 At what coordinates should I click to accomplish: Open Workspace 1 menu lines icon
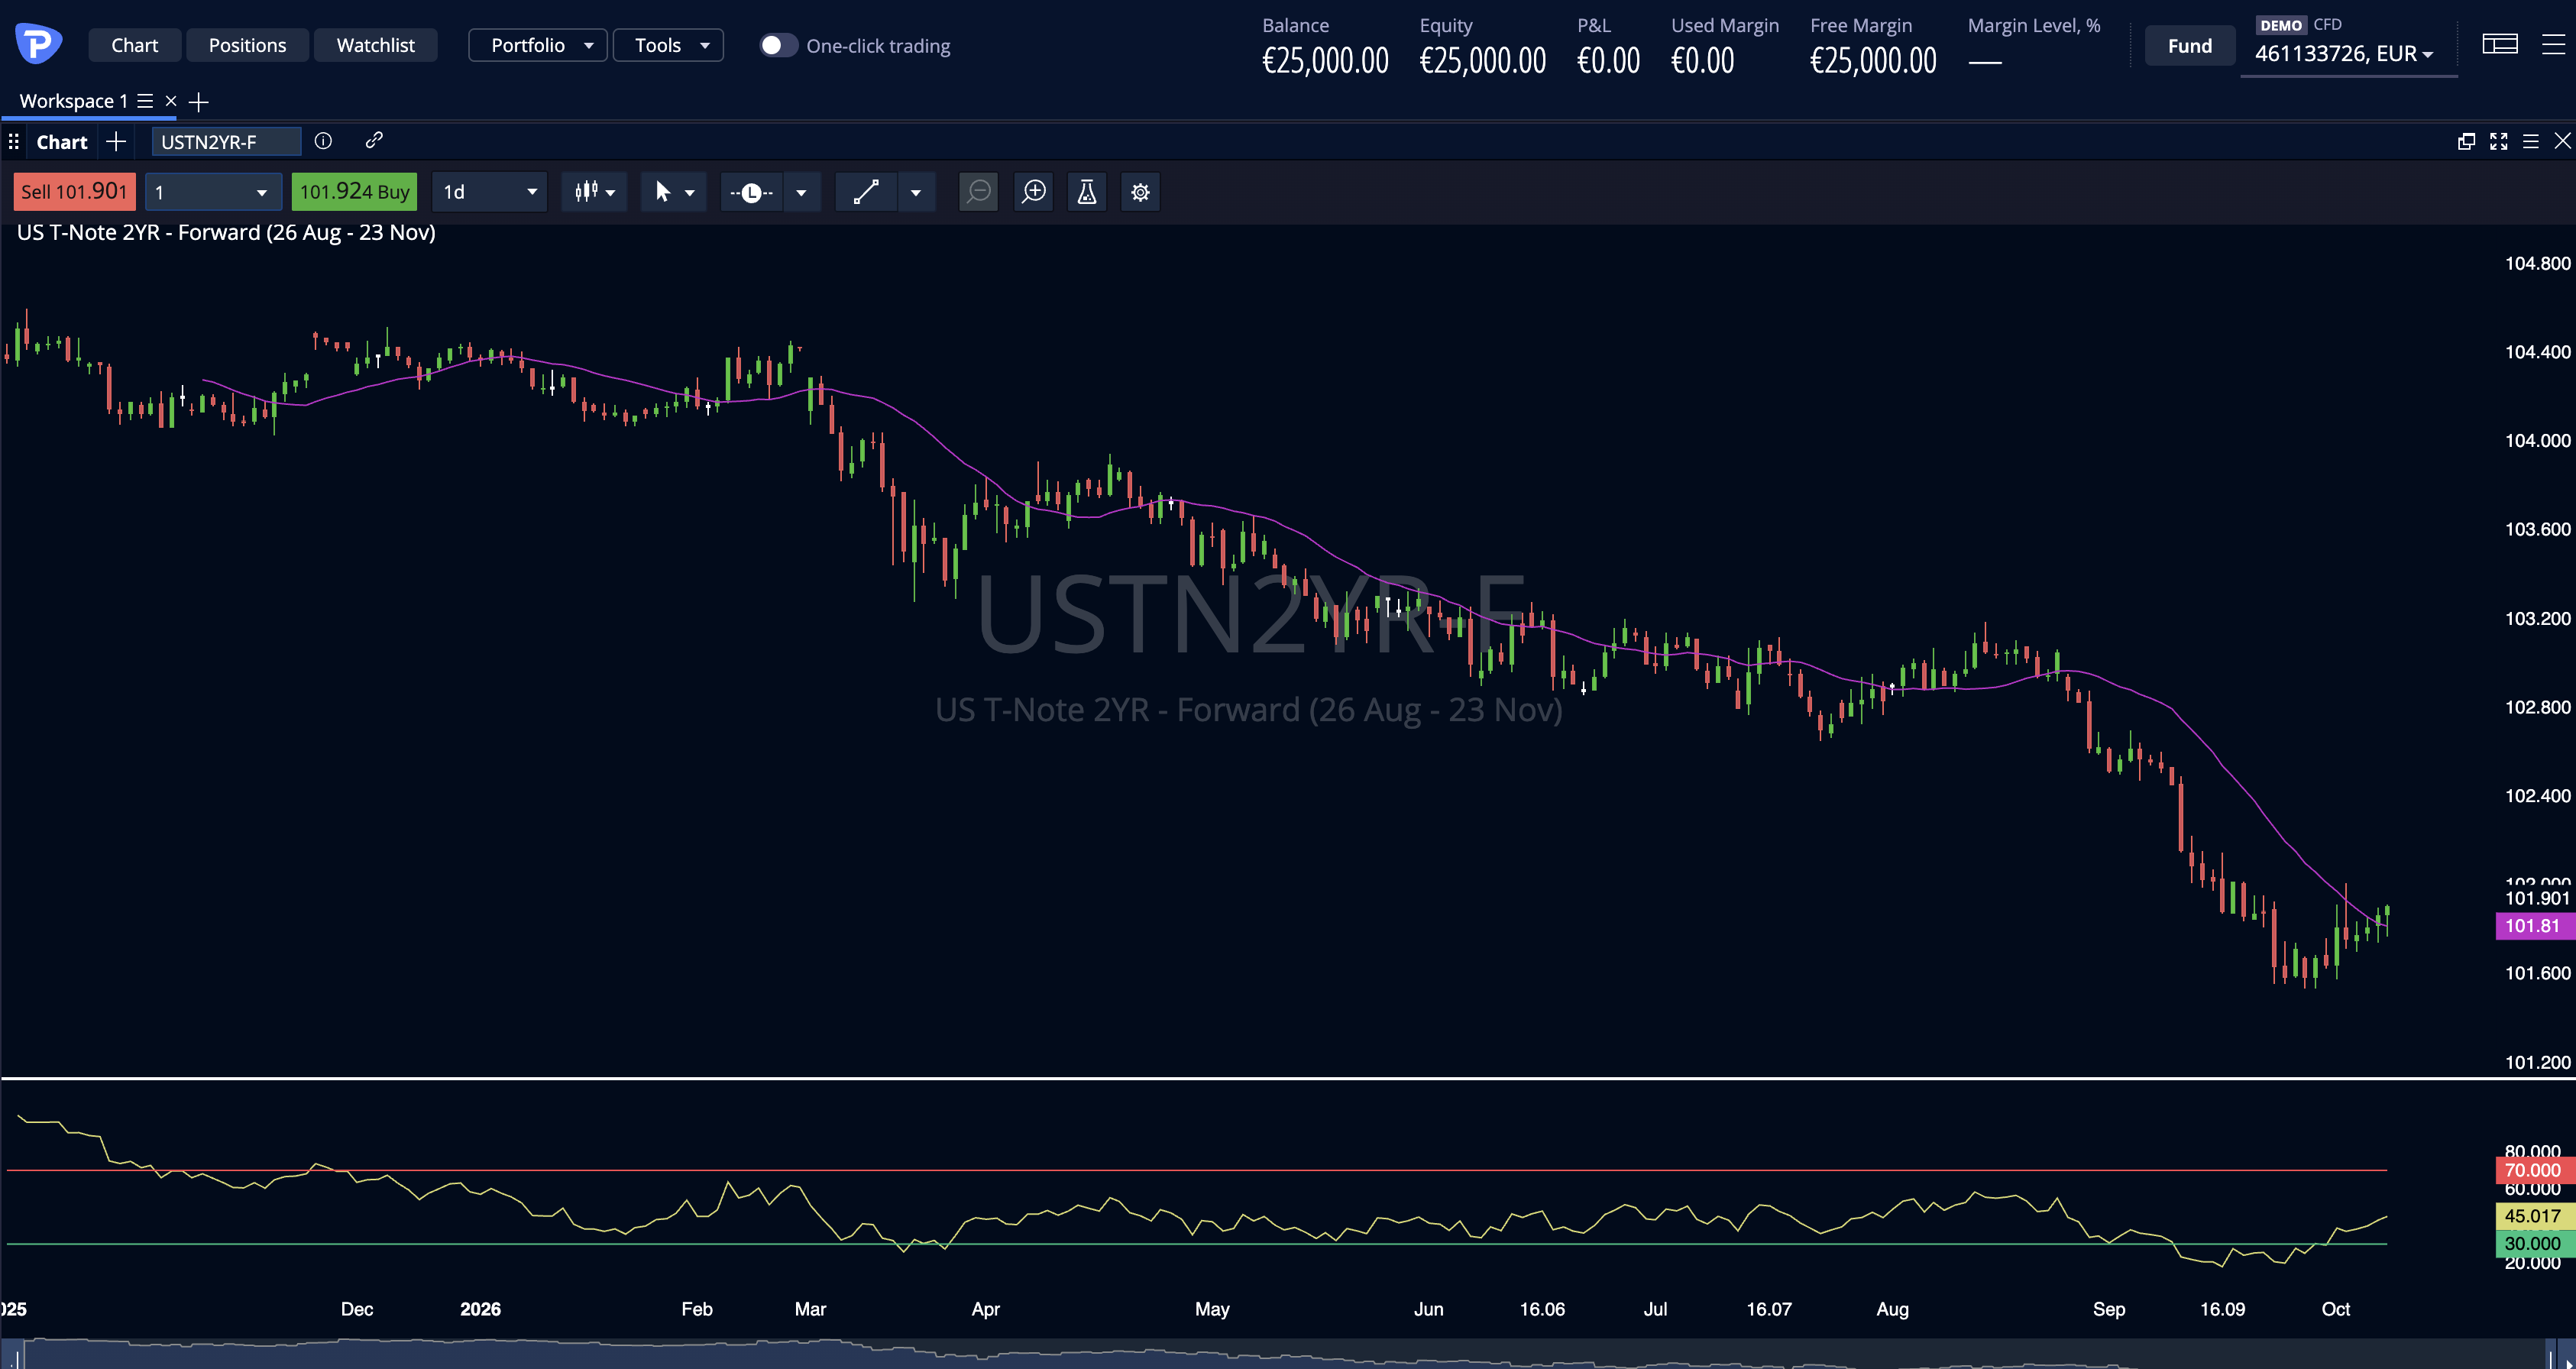[x=145, y=101]
